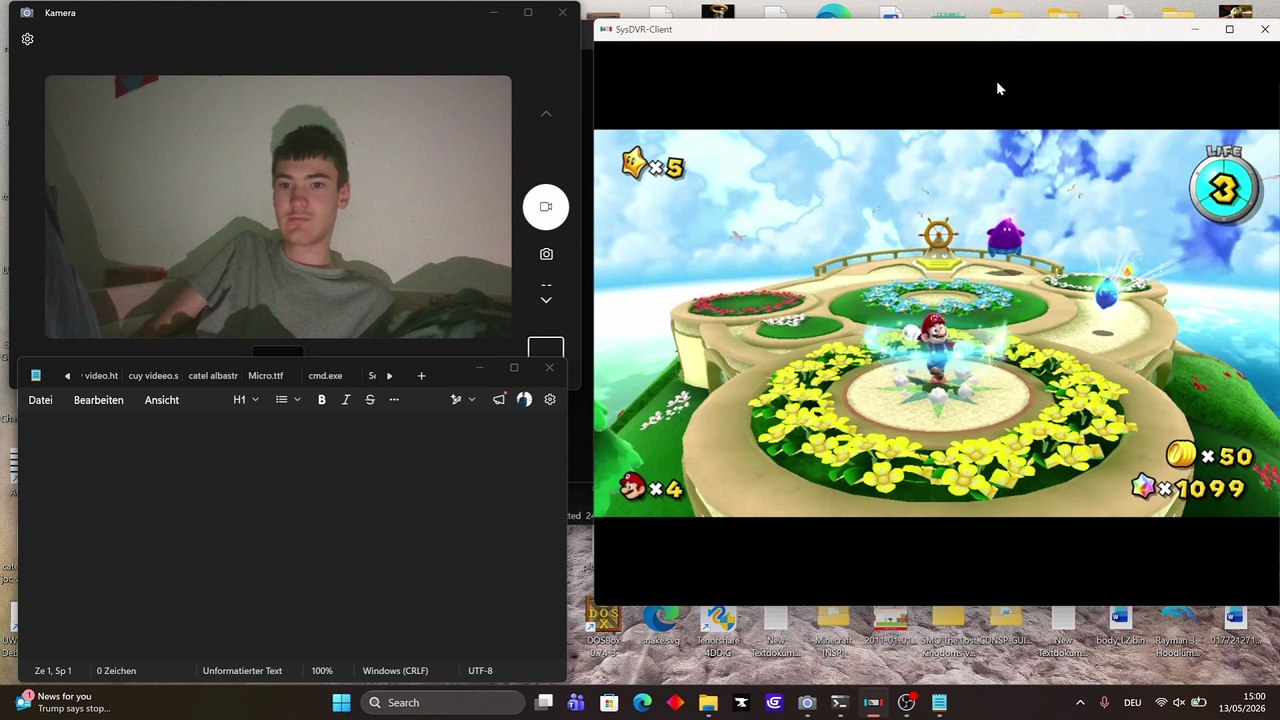Open Windows Start menu
Screen dimensions: 1280x720
coord(341,703)
